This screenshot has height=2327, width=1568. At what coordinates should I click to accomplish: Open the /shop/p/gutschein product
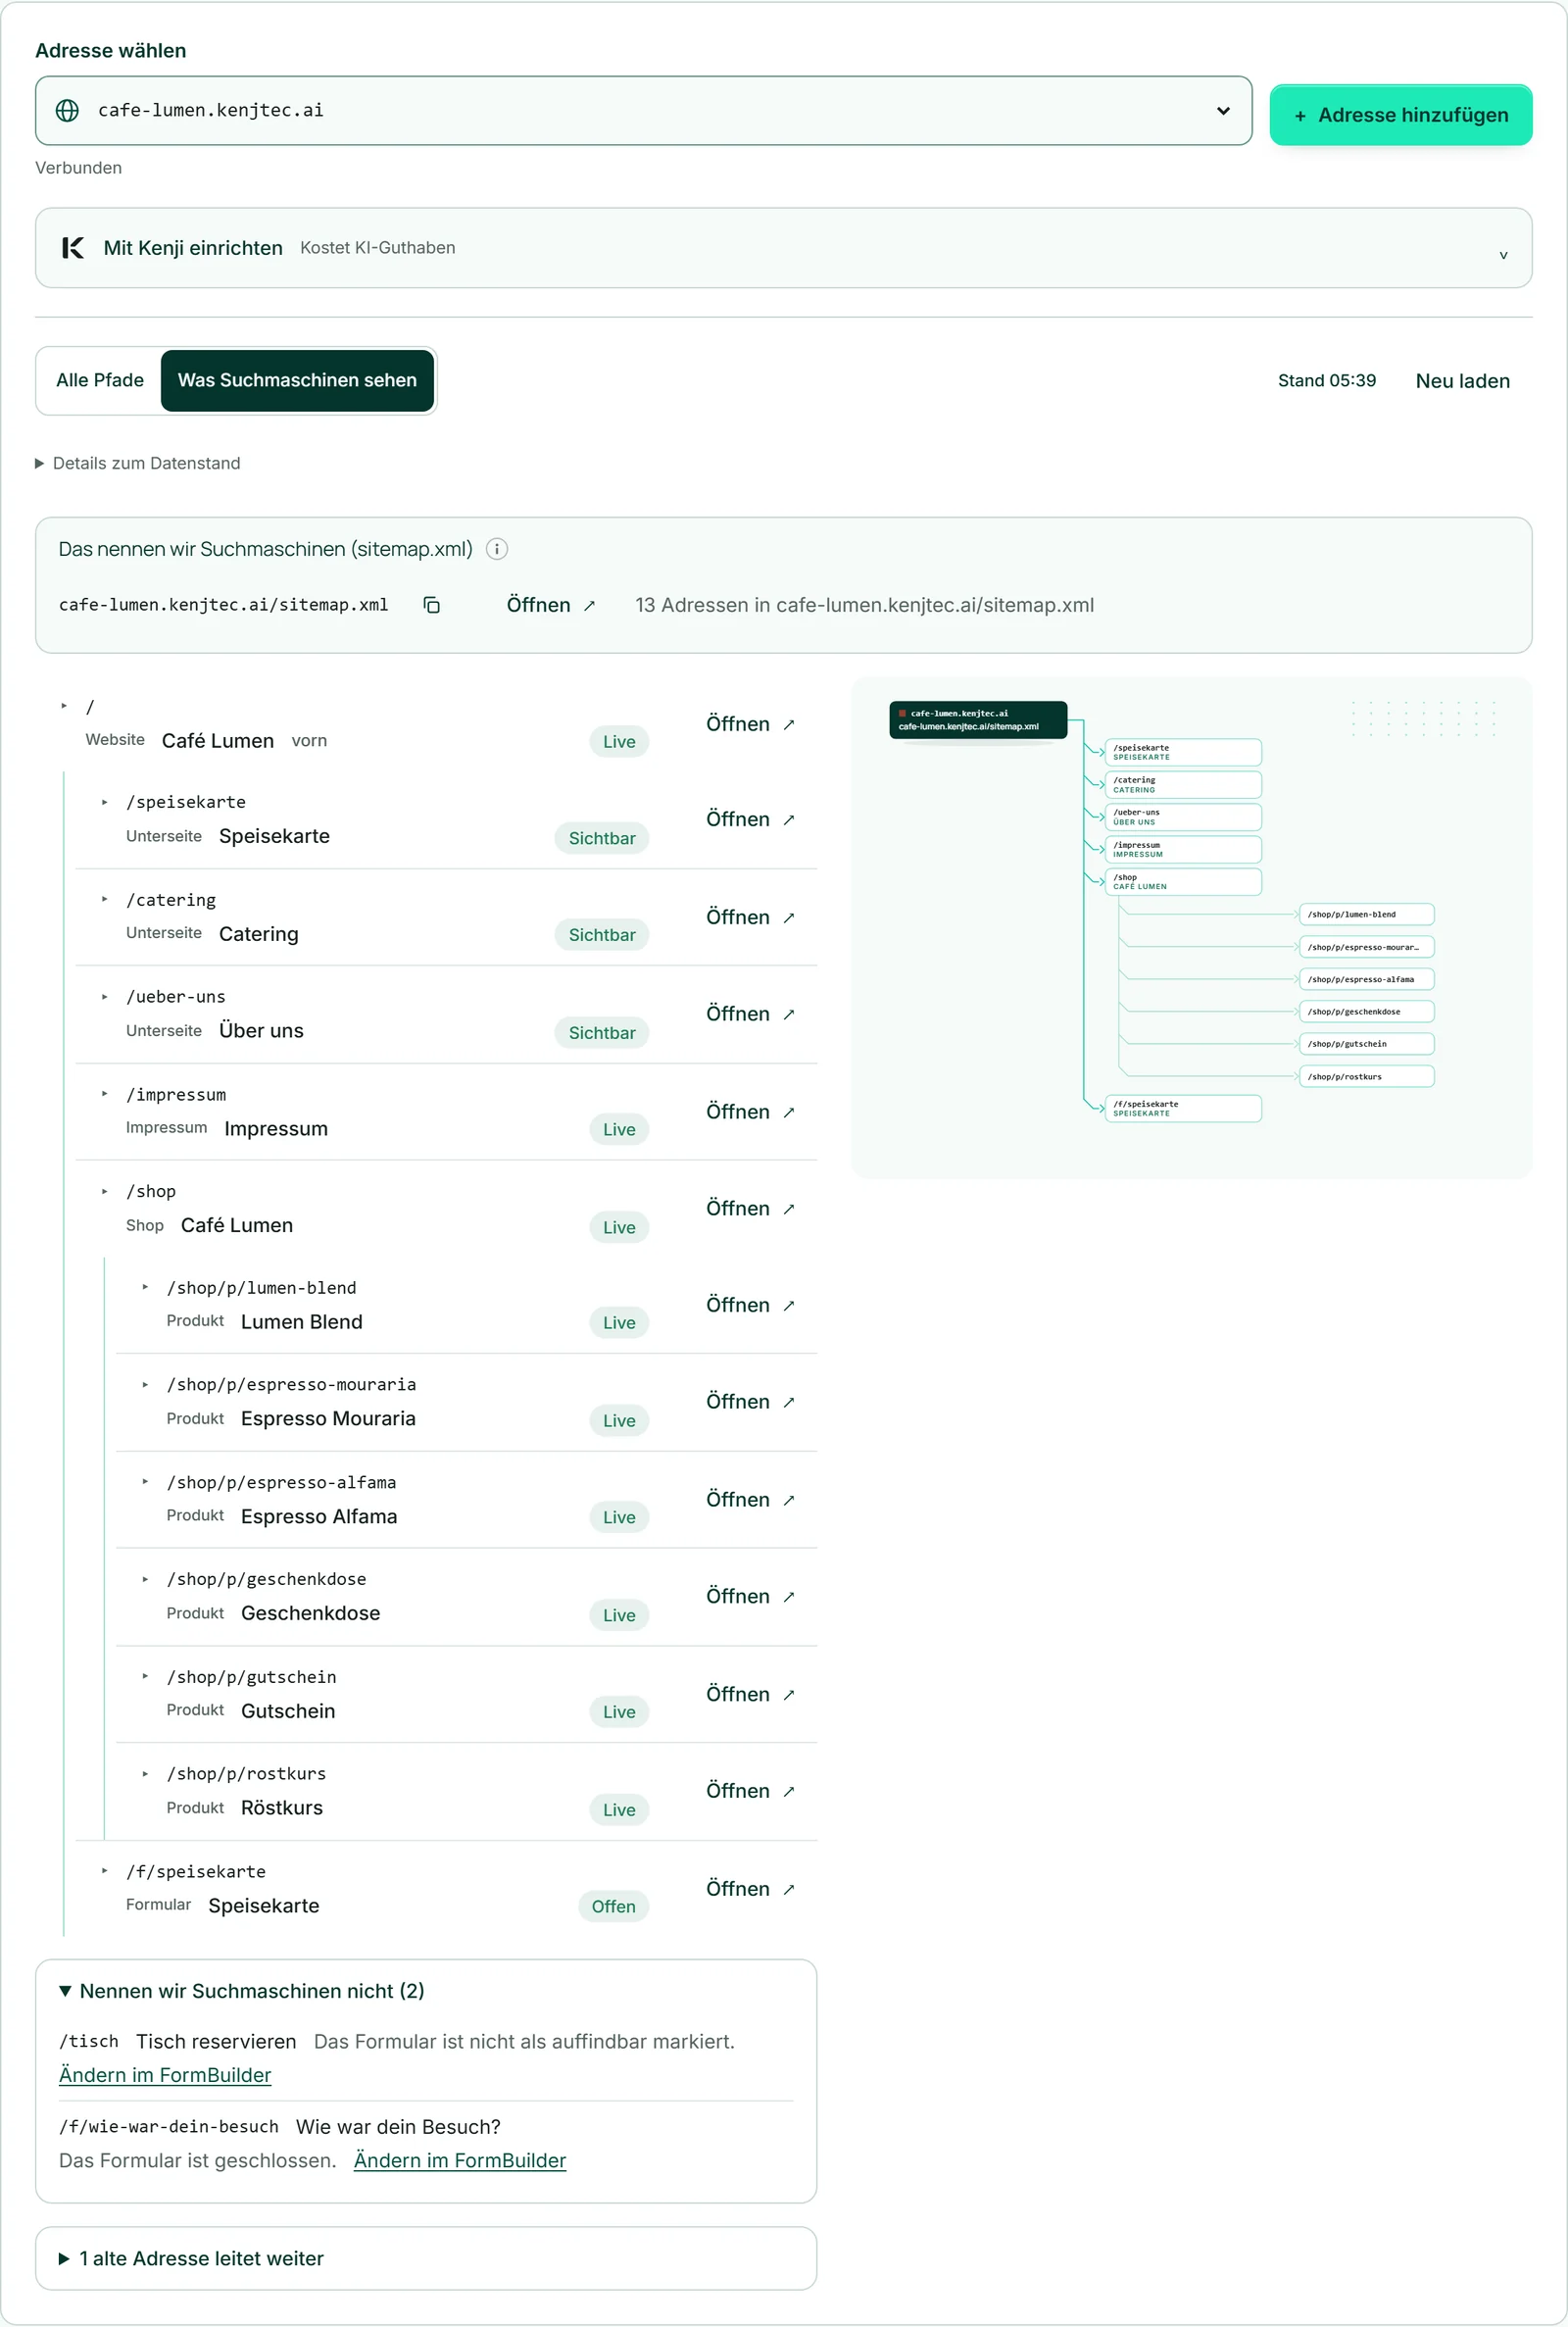[x=750, y=1694]
